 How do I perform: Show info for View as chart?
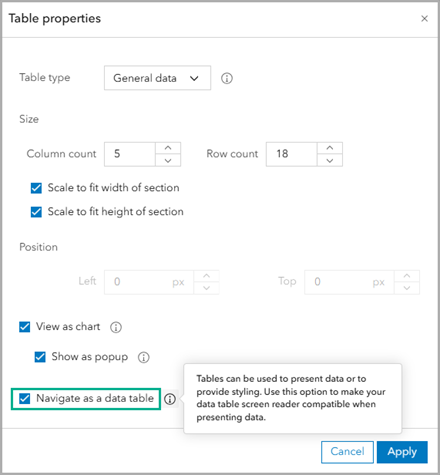116,327
